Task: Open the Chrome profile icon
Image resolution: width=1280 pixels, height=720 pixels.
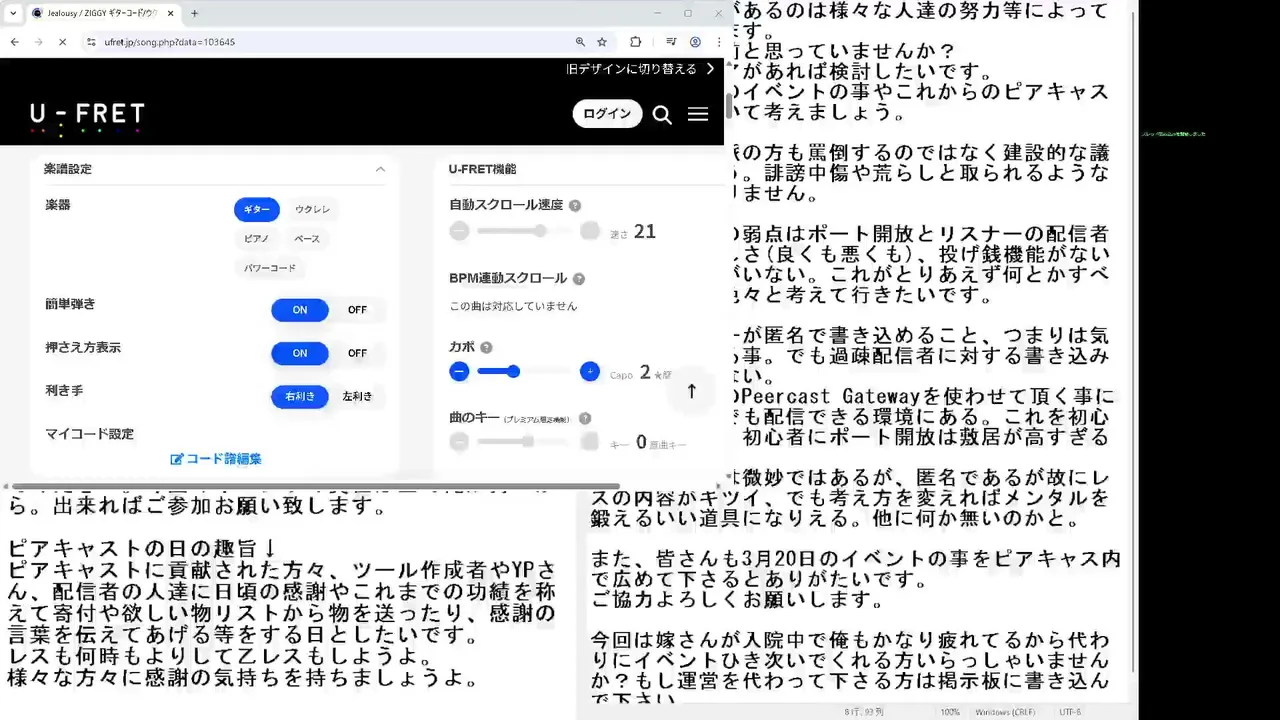Action: pos(695,42)
